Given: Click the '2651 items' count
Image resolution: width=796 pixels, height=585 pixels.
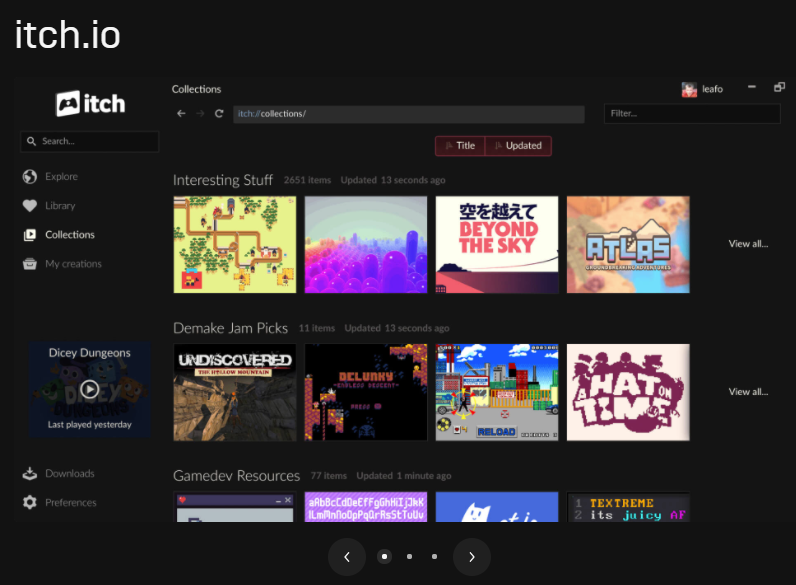Looking at the screenshot, I should click(x=307, y=180).
